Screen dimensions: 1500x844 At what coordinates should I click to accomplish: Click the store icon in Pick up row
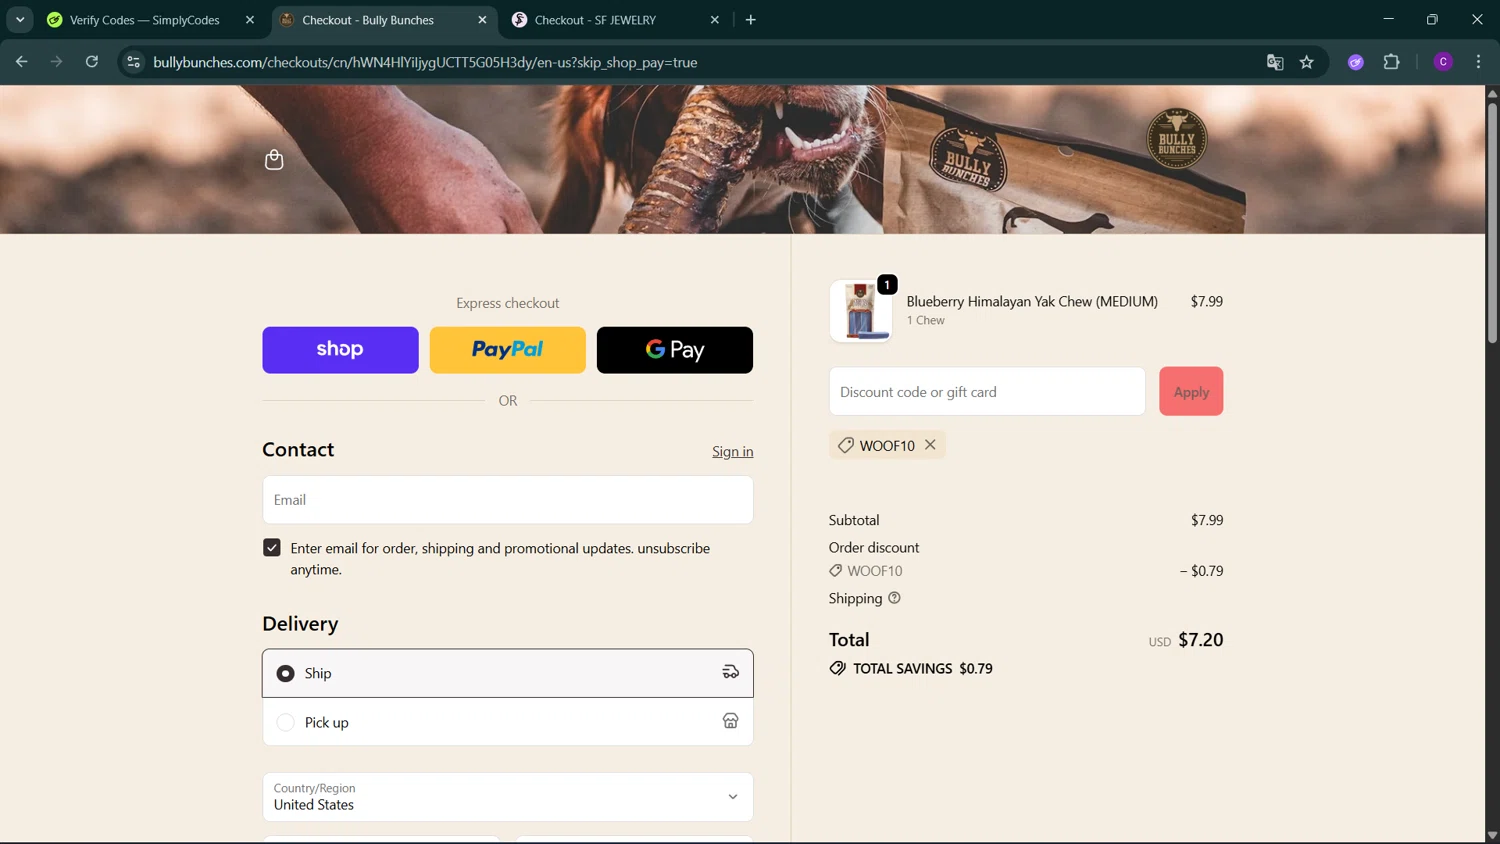point(731,722)
